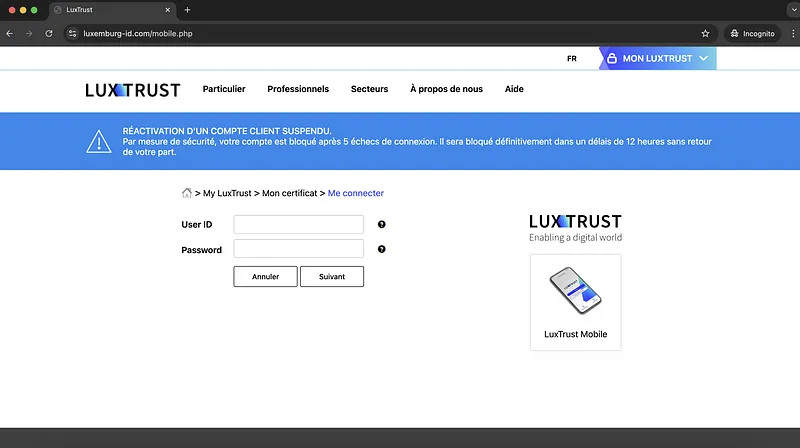Screen dimensions: 800x448
Task: Open the tab search dropdown arrow
Action: coord(794,10)
